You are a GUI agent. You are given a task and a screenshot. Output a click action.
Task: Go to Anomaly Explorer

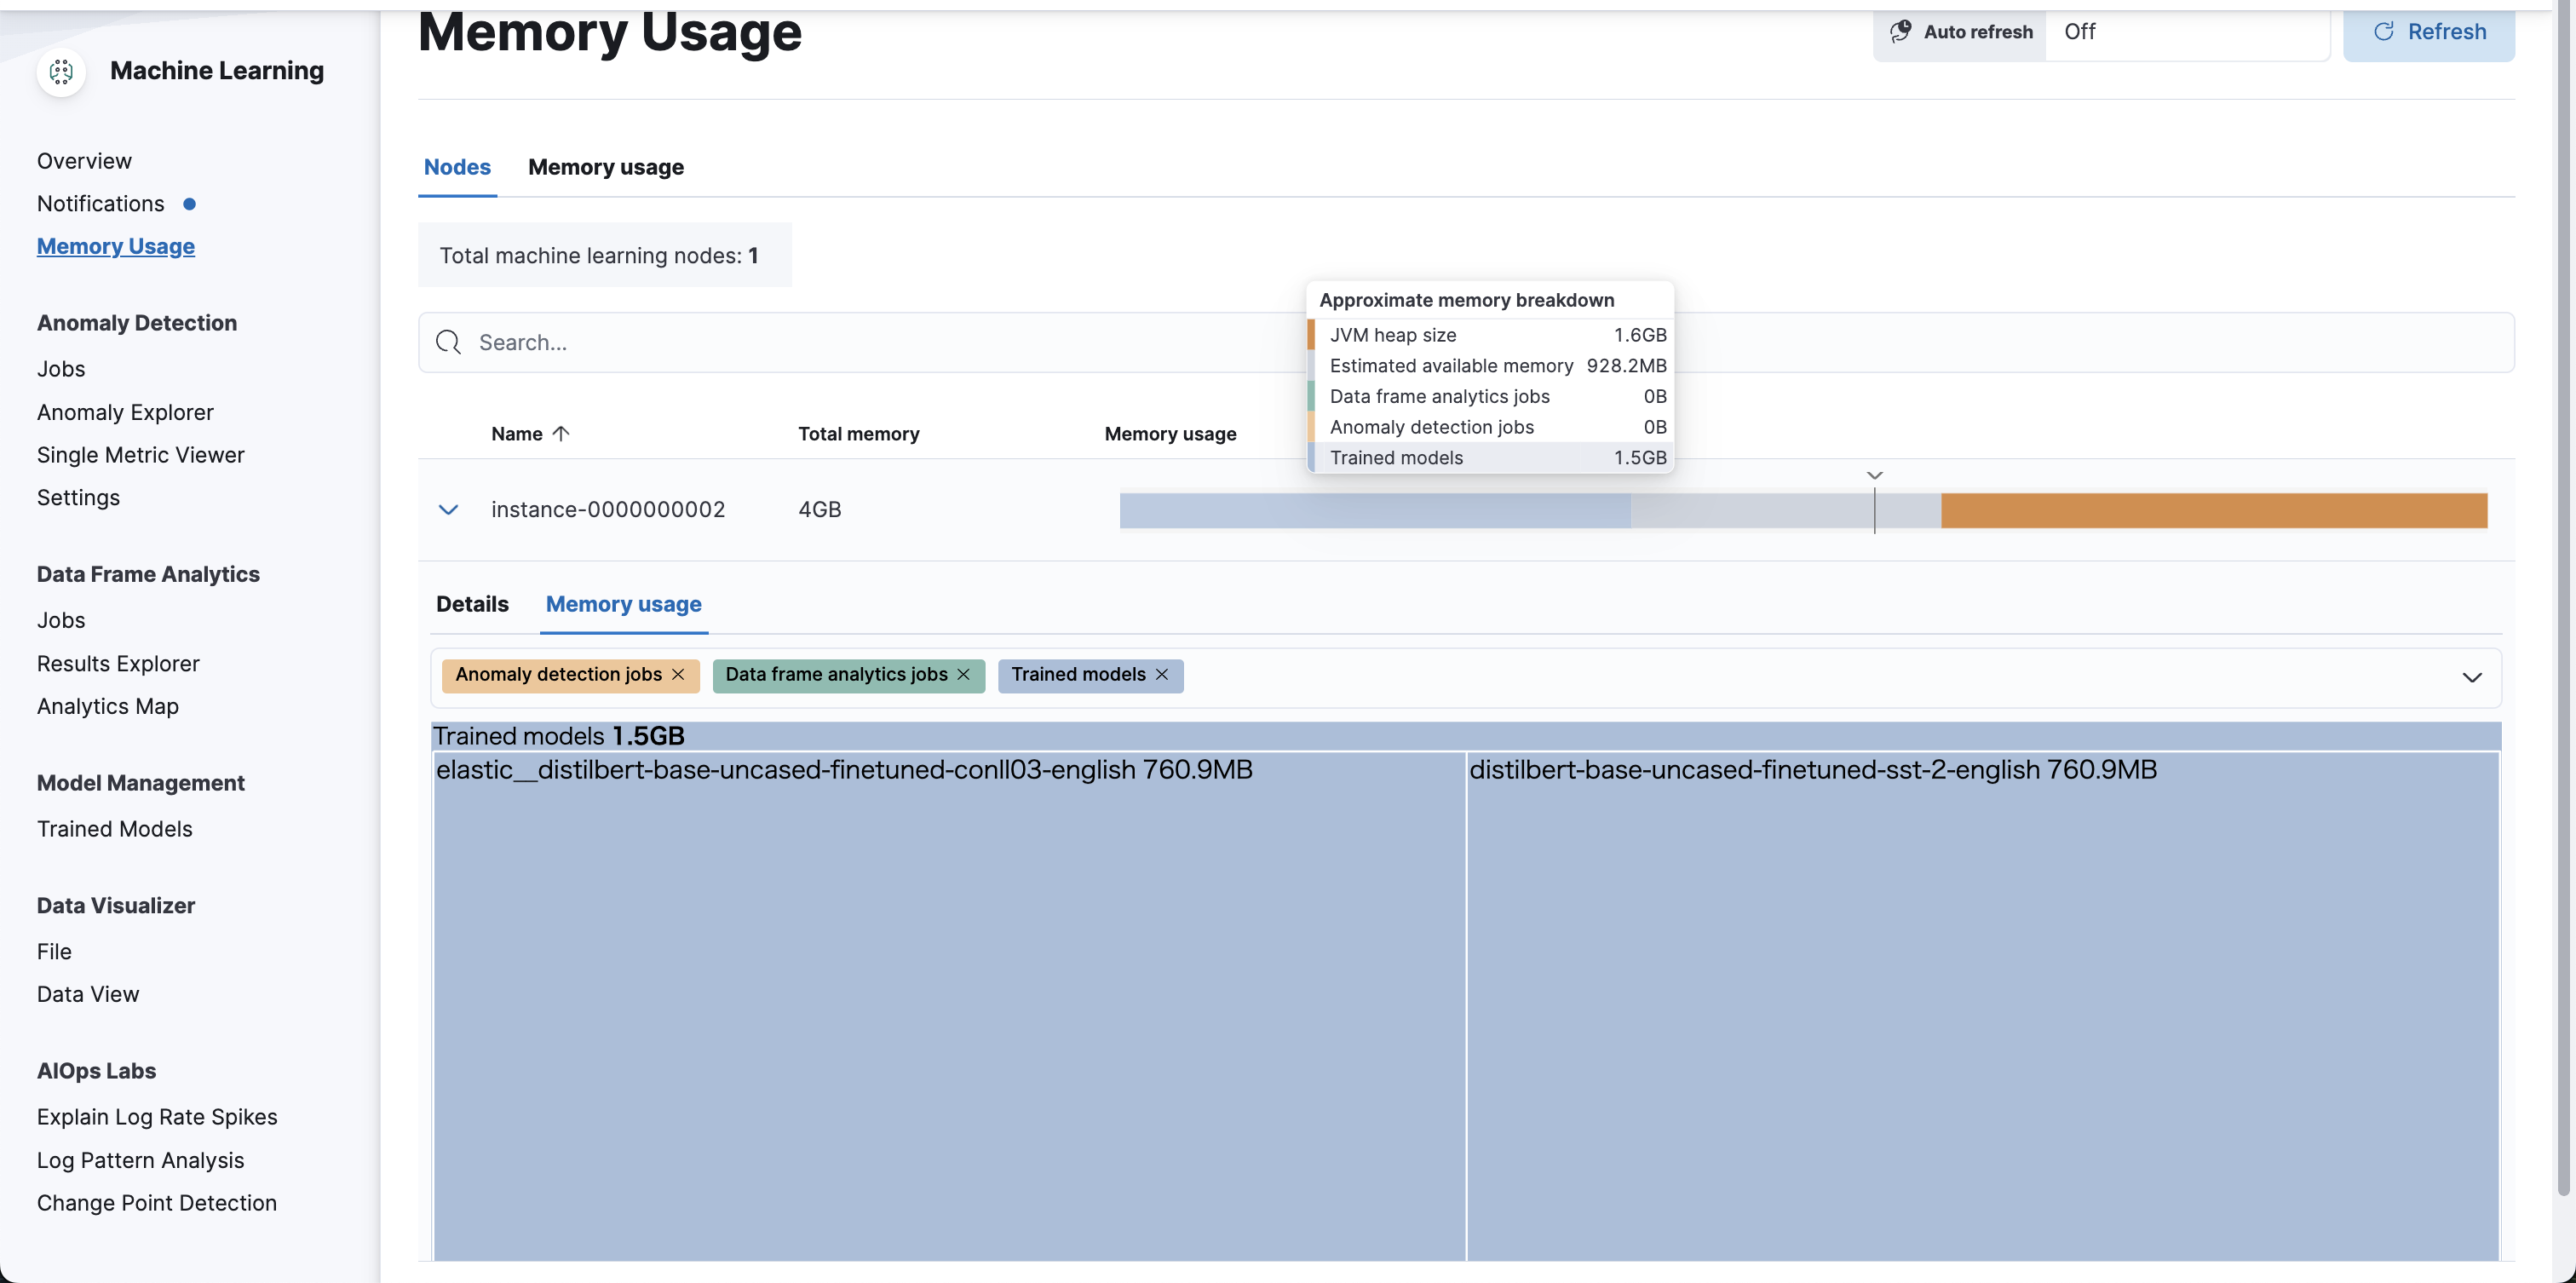[125, 412]
